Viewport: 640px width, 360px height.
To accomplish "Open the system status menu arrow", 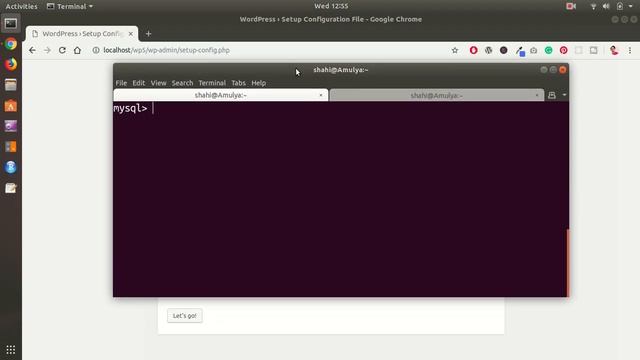I will 631,6.
